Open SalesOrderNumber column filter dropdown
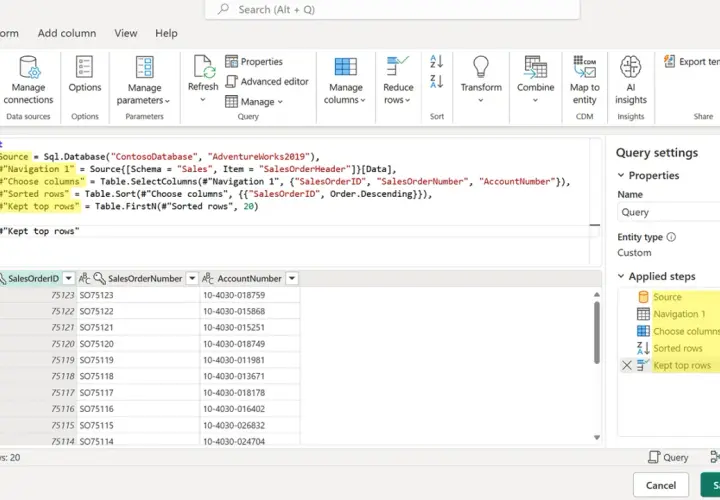The image size is (720, 500). [x=192, y=278]
